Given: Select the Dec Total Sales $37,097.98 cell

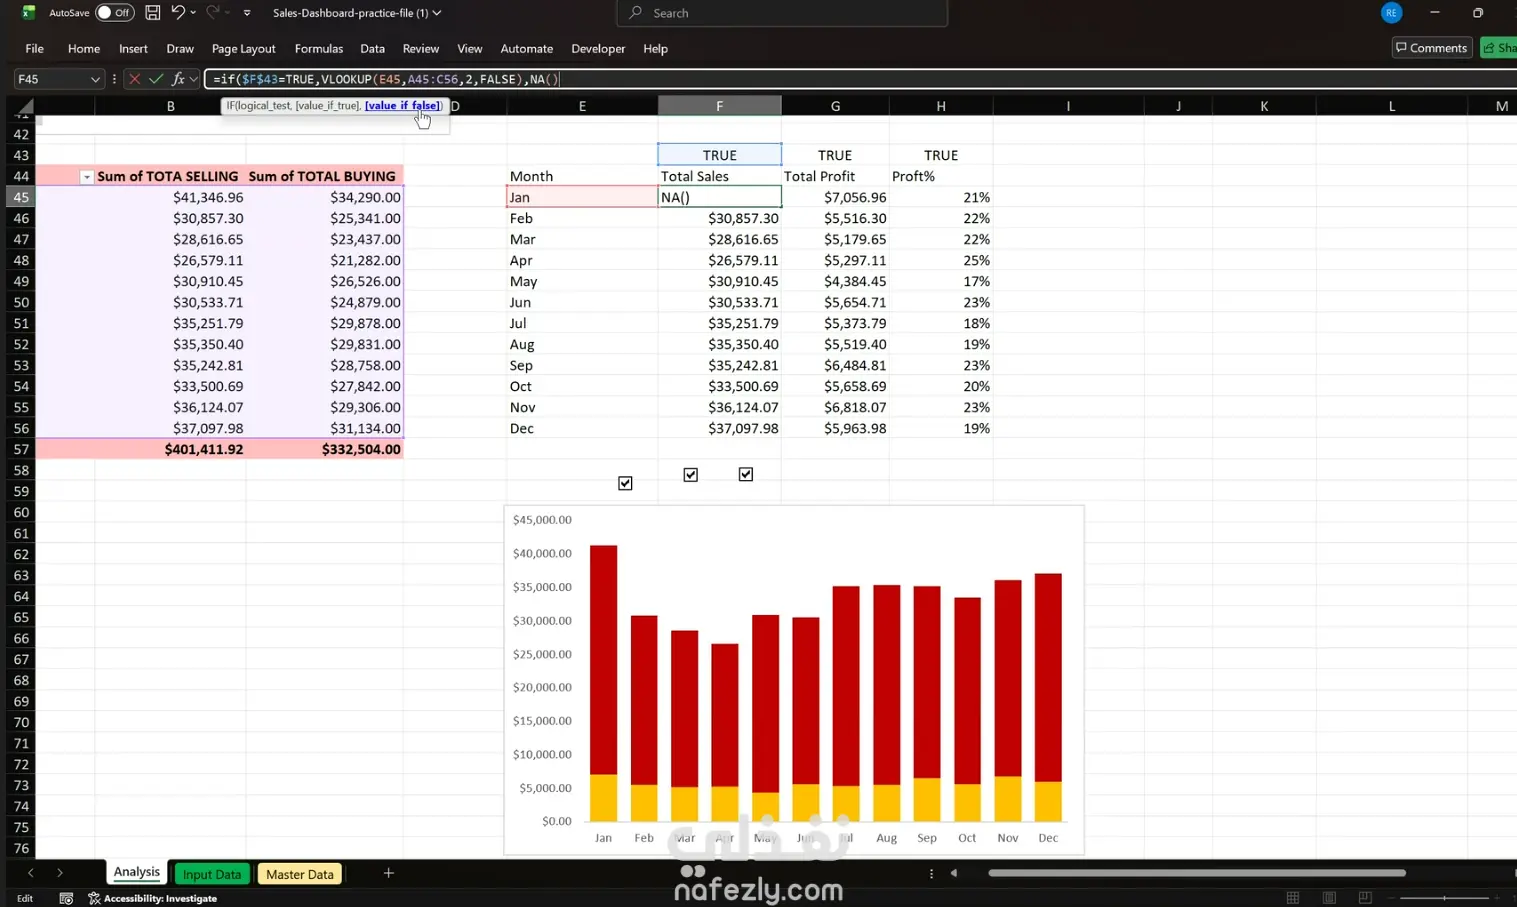Looking at the screenshot, I should [x=719, y=428].
